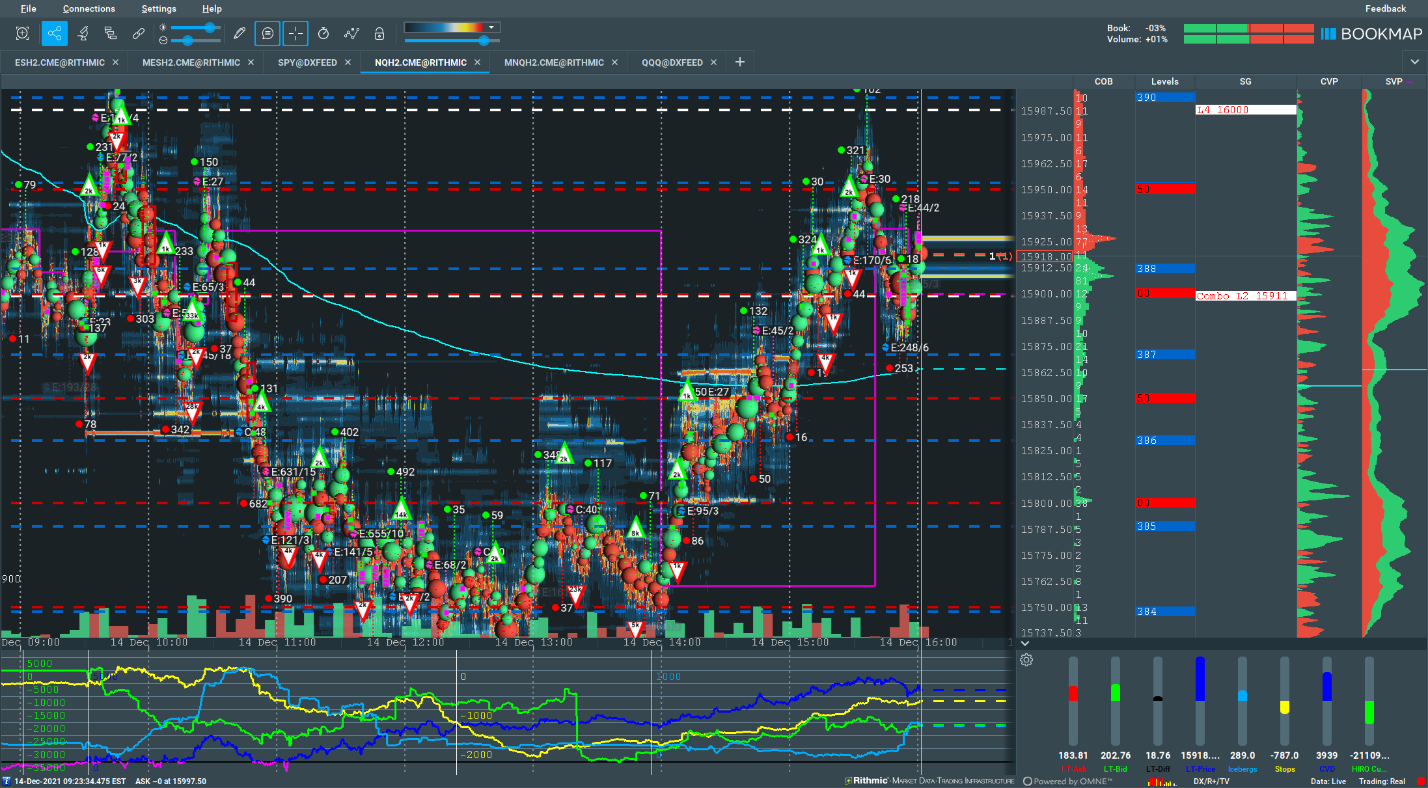Open the Settings menu
This screenshot has height=788, width=1428.
point(159,8)
